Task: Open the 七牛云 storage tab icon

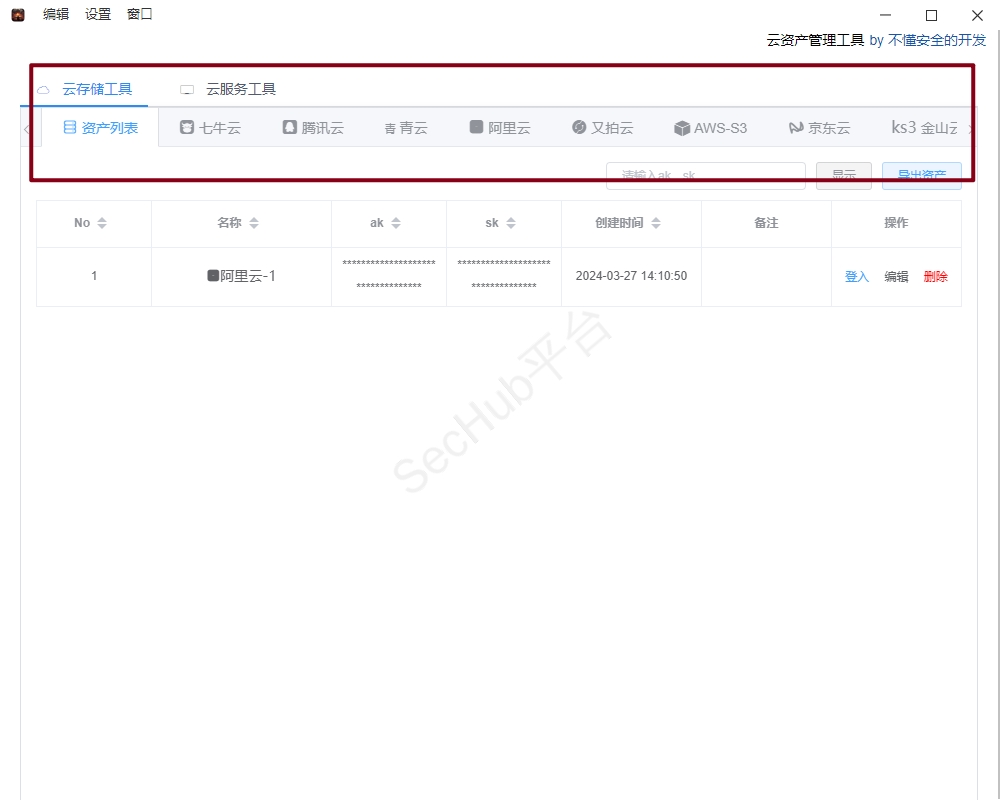Action: coord(187,128)
